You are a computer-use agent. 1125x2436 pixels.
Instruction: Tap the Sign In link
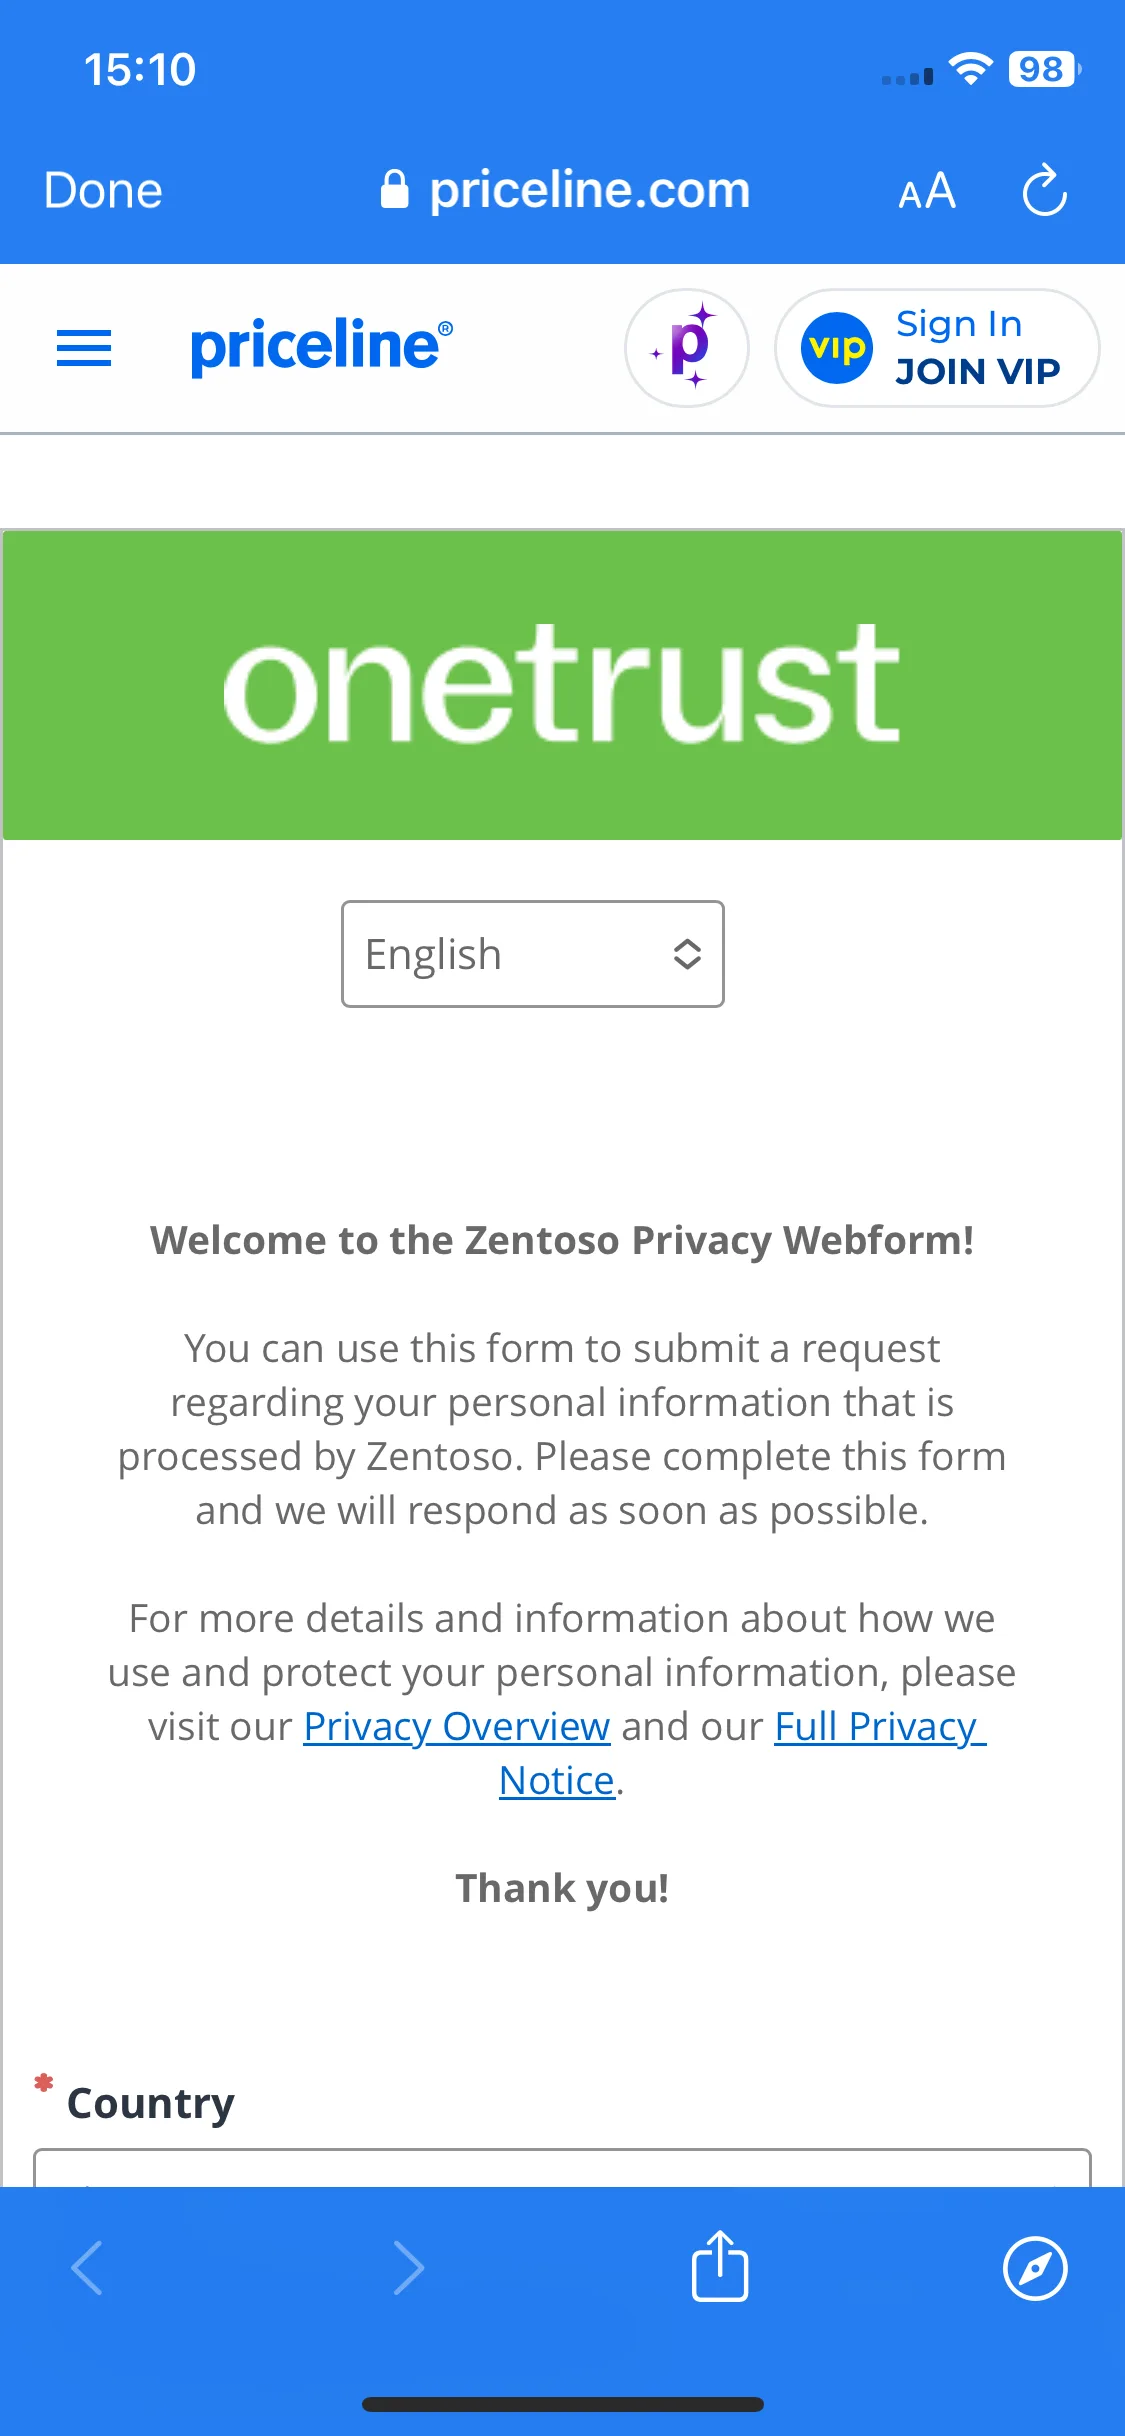click(959, 324)
